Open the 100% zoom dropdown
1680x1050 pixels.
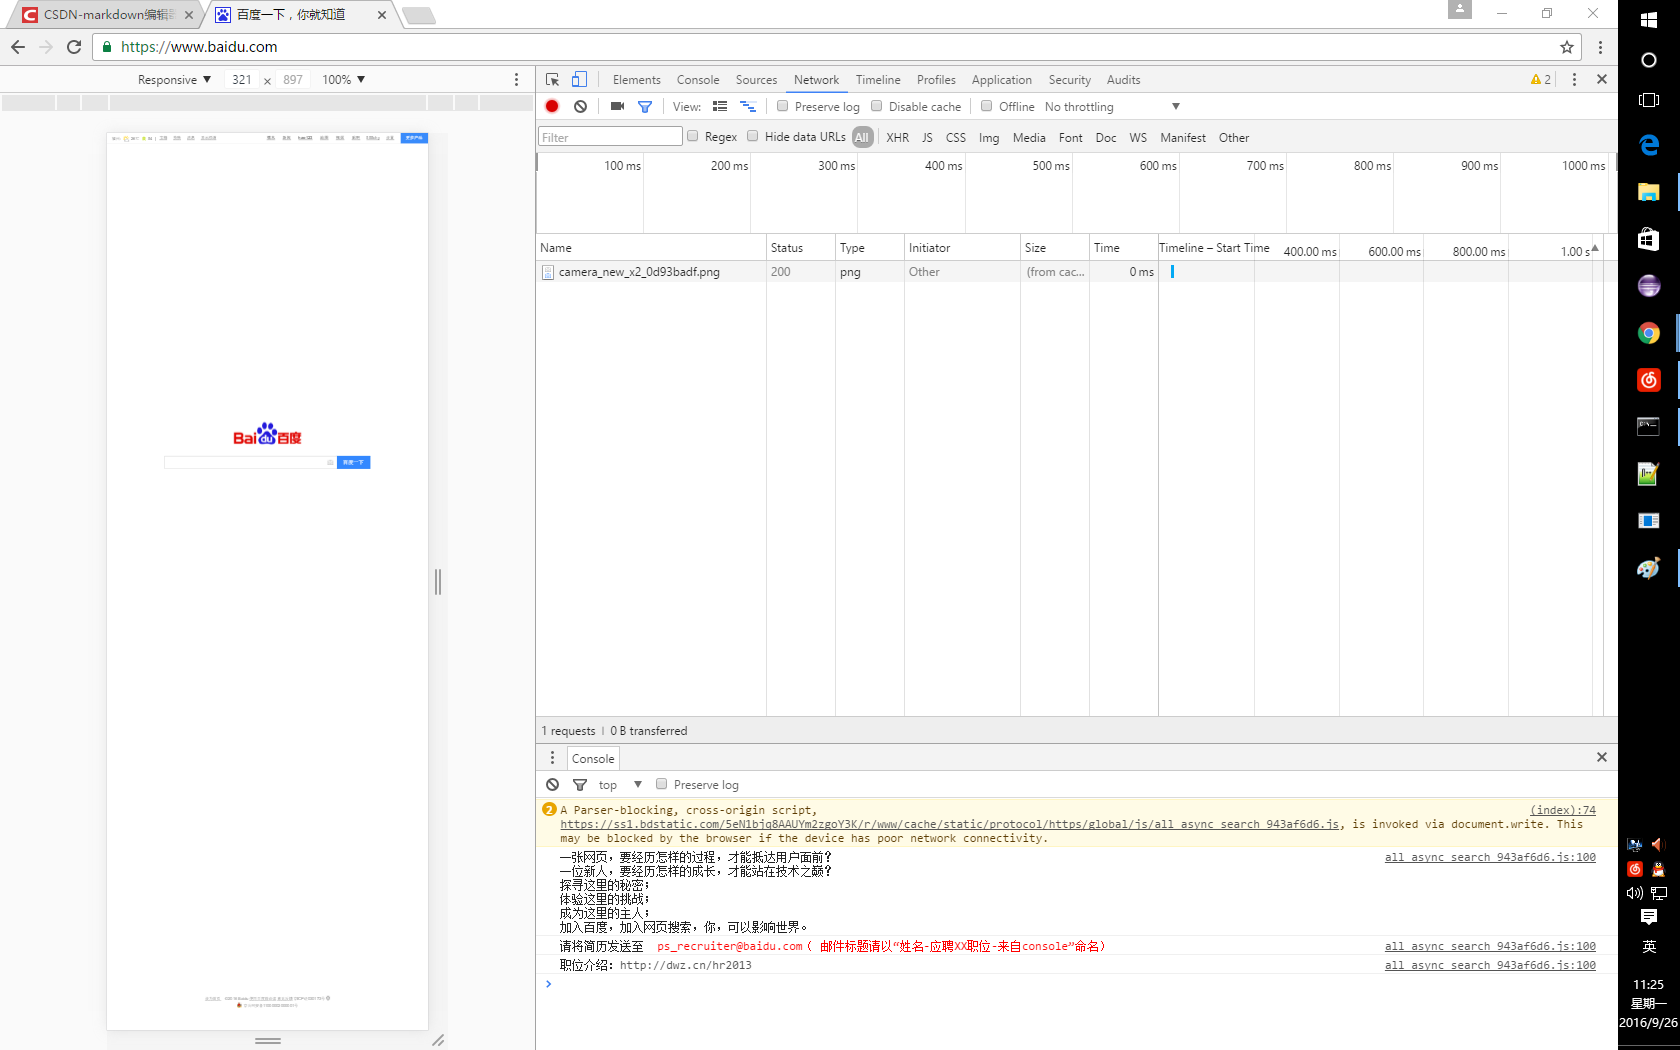click(343, 80)
